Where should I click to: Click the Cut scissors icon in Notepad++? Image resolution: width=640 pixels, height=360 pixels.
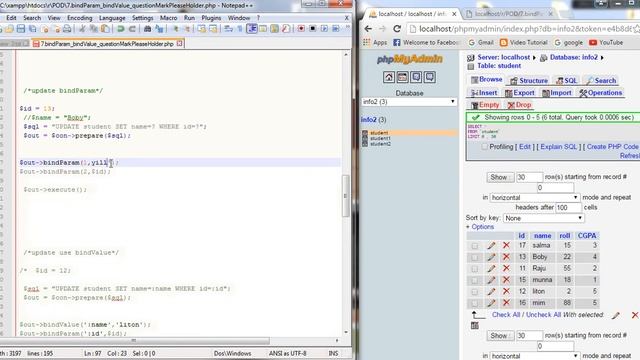[x=82, y=29]
